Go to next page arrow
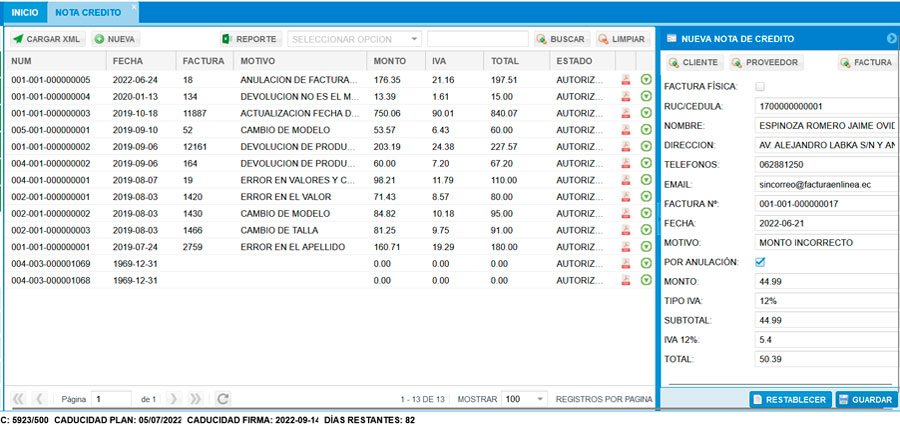The image size is (900, 428). pos(173,398)
